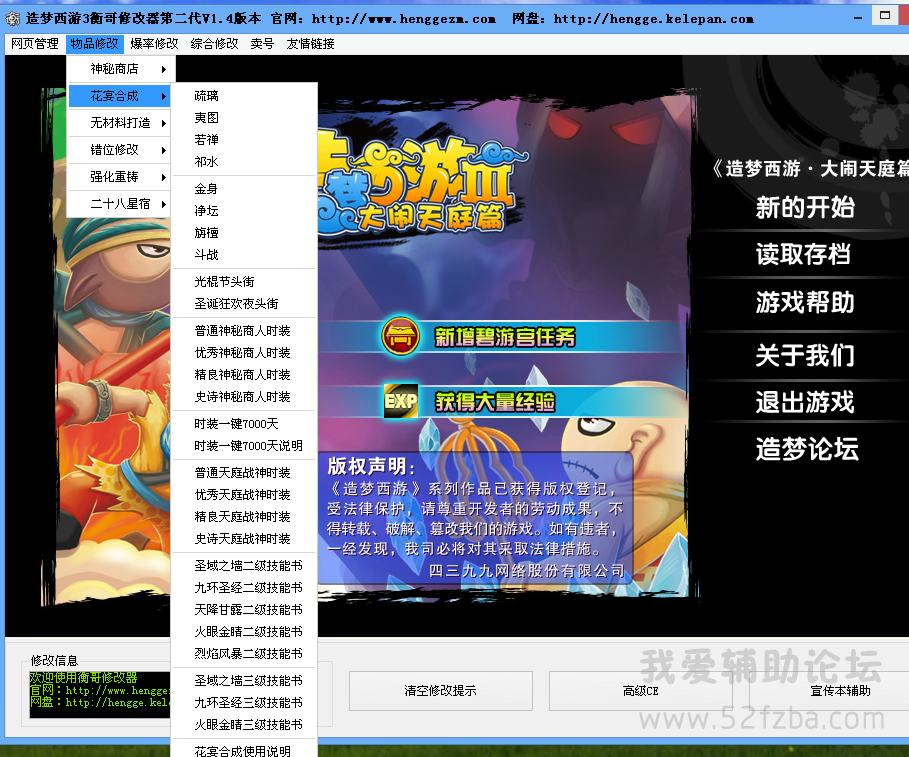Open the 卖号 menu
Screen dimensions: 909x757
[262, 43]
